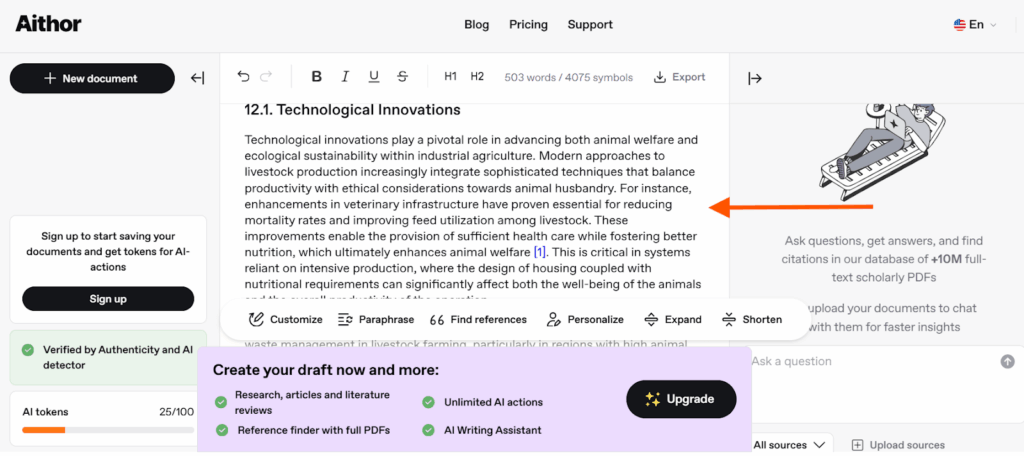Open the Export document option

(679, 77)
